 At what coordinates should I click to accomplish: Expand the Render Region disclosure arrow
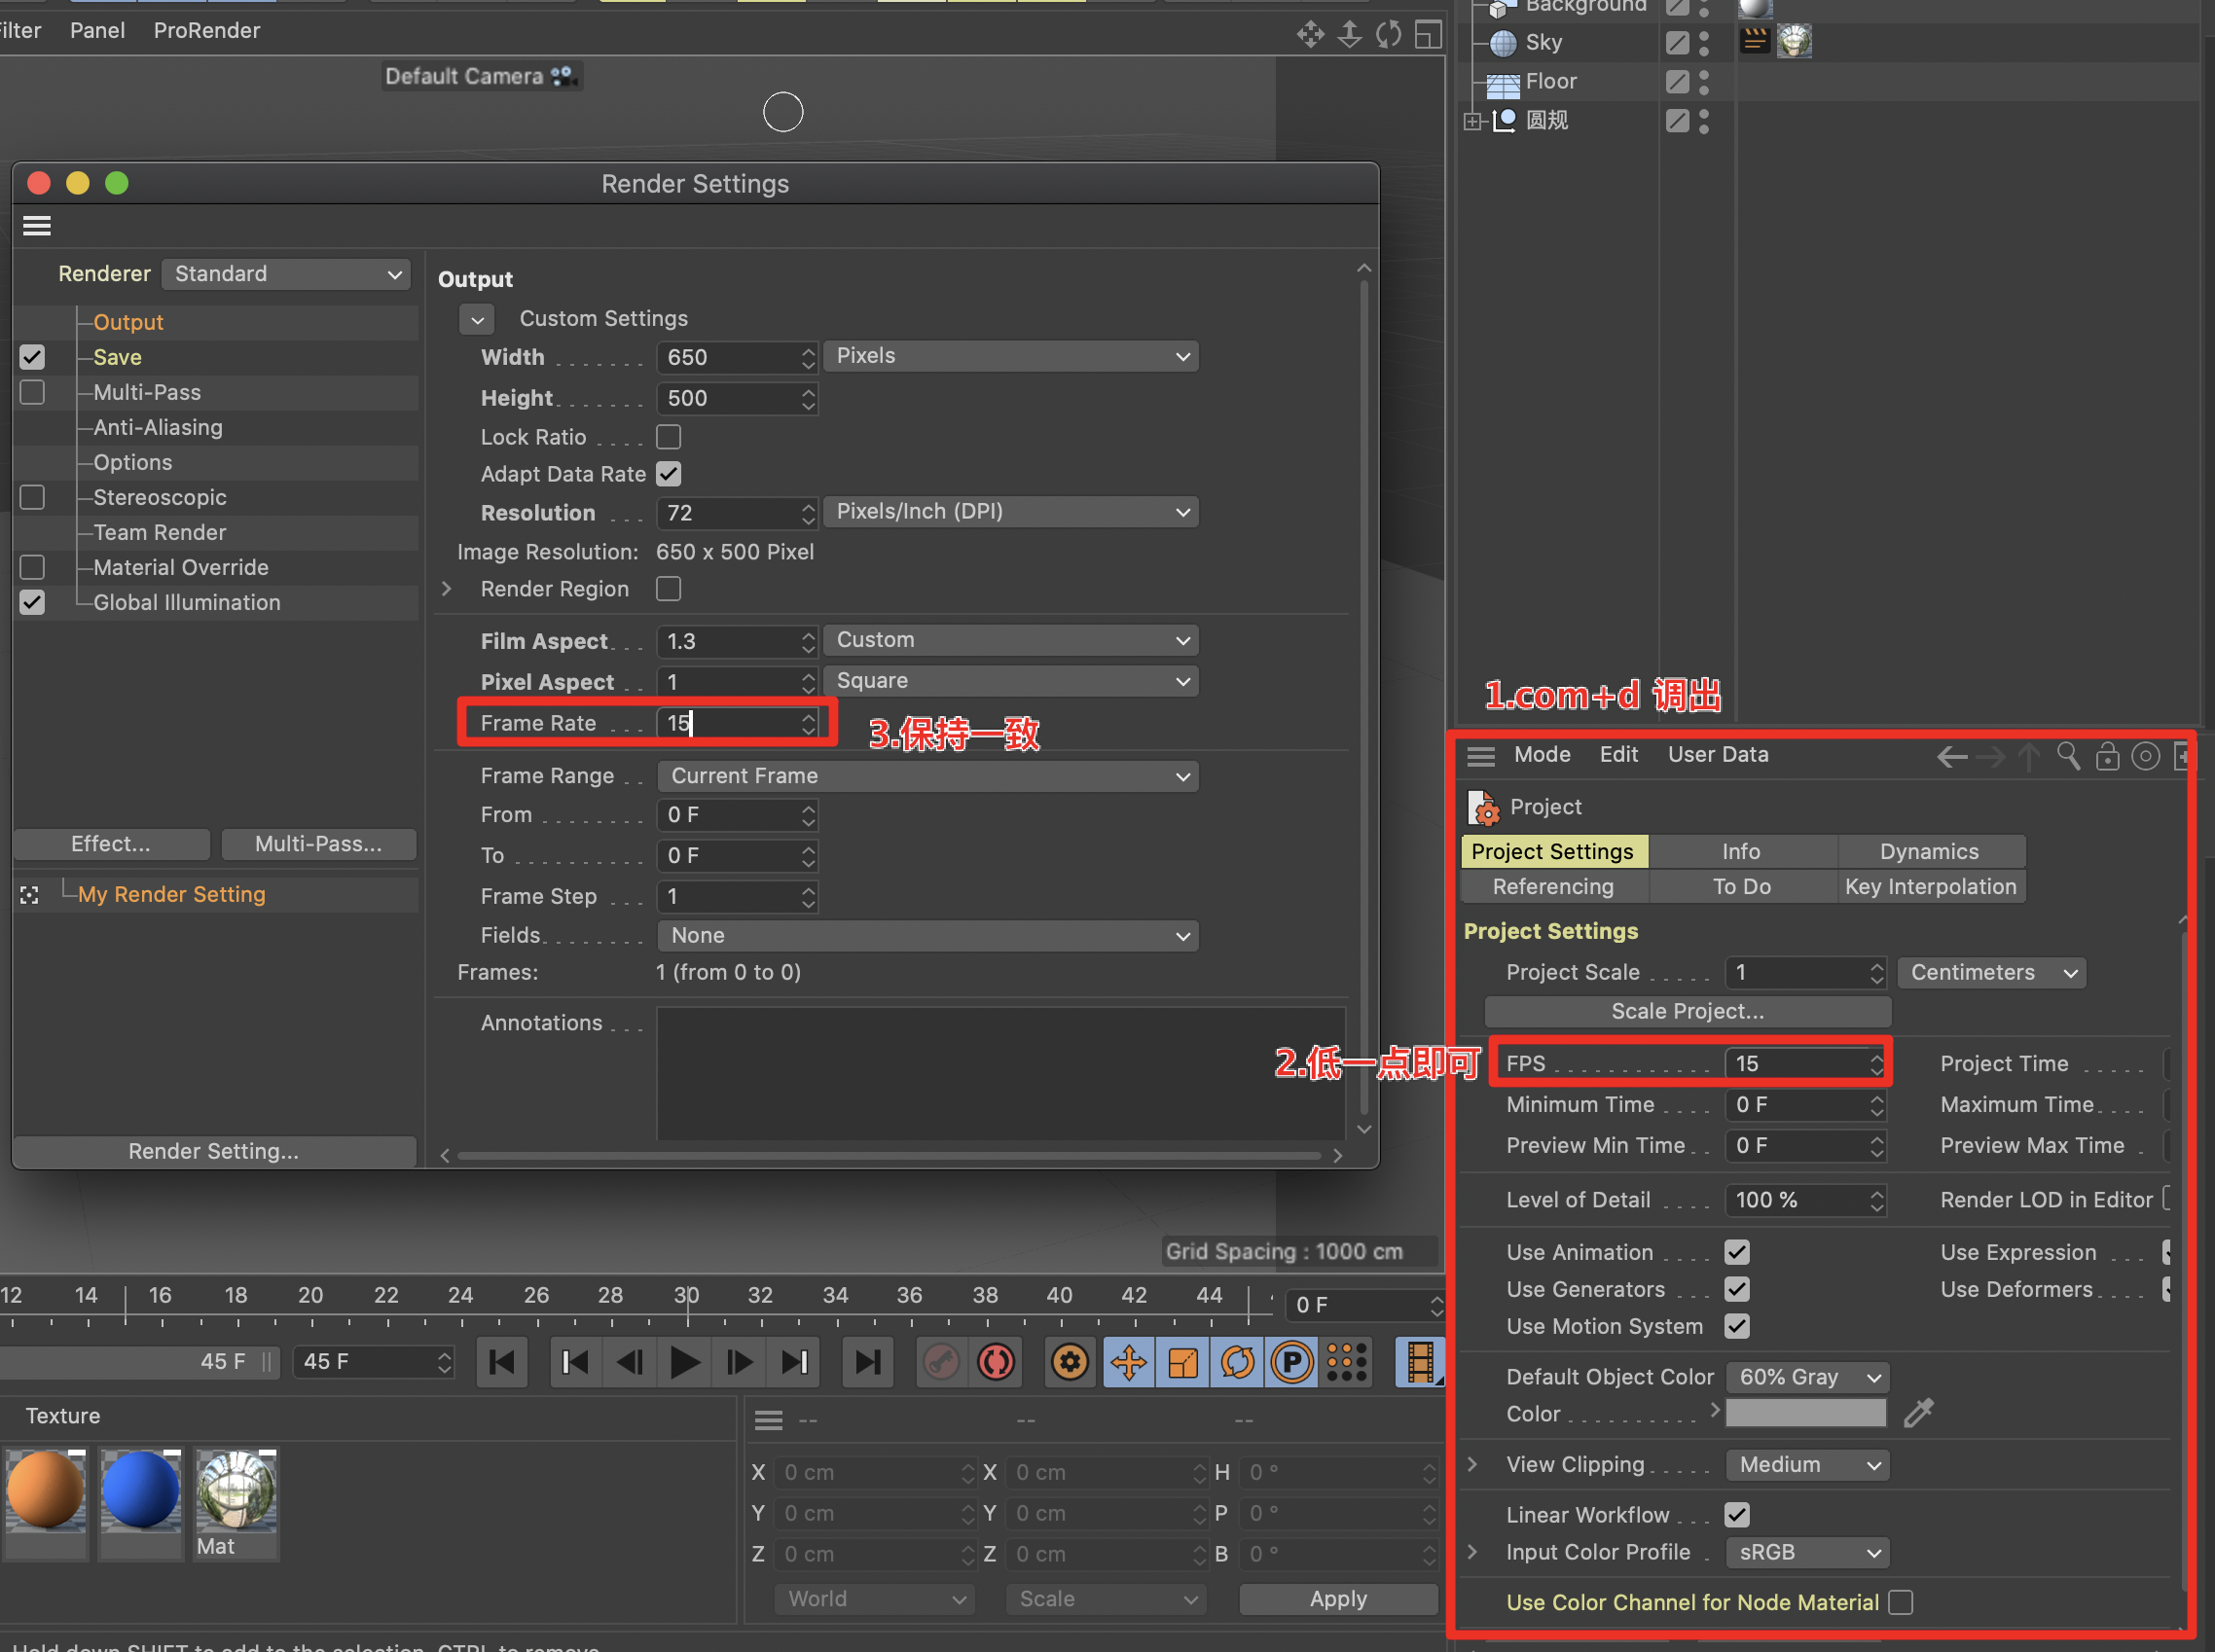coord(447,589)
